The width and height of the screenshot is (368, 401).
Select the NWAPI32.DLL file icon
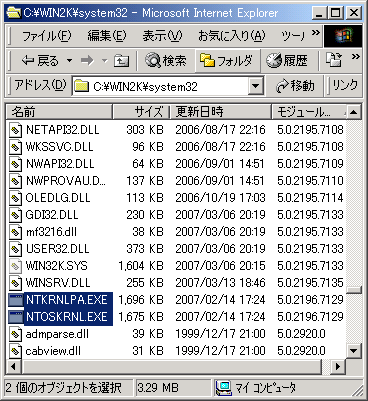(15, 164)
